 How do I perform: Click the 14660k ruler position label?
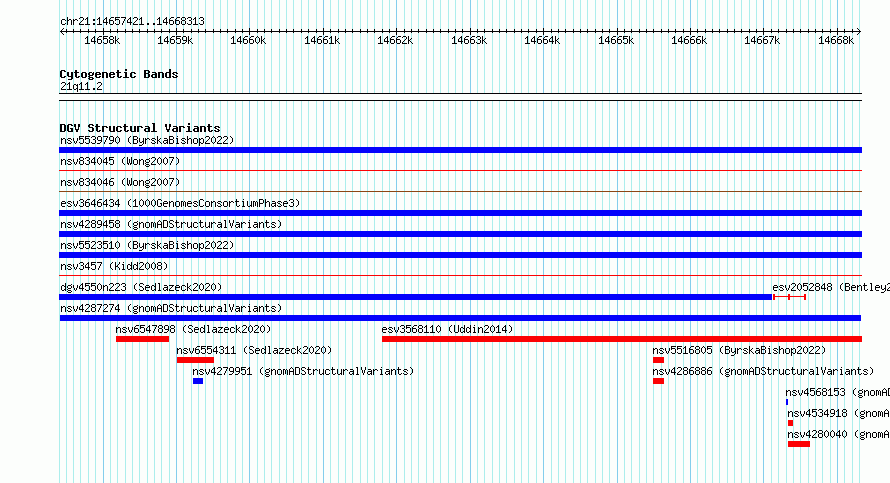coord(248,40)
